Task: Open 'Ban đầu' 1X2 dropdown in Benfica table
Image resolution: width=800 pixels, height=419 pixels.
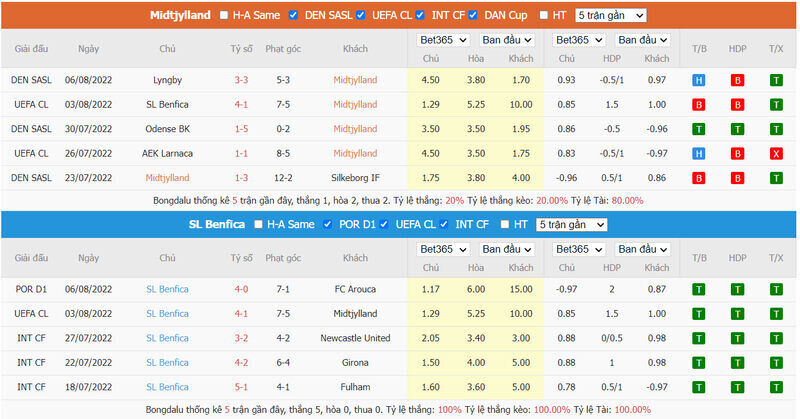Action: coord(507,249)
